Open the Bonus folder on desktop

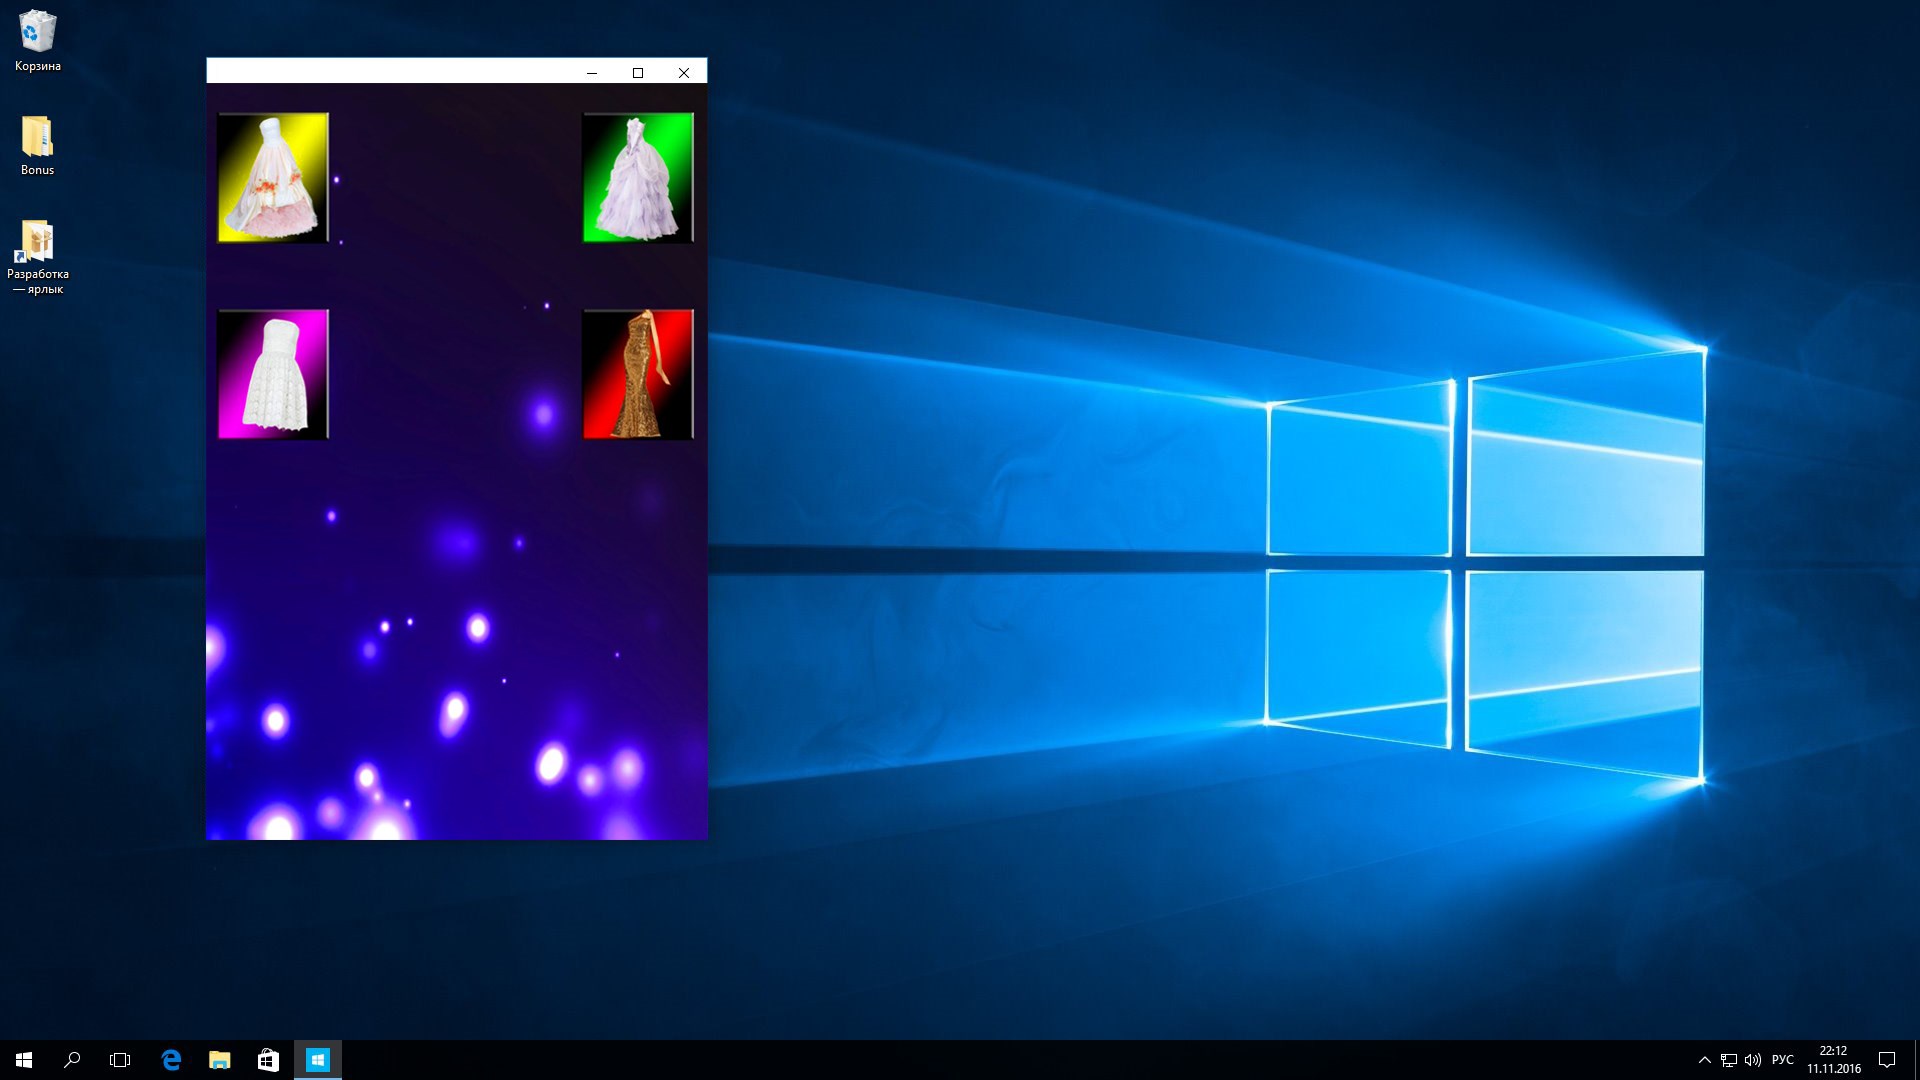[x=38, y=138]
